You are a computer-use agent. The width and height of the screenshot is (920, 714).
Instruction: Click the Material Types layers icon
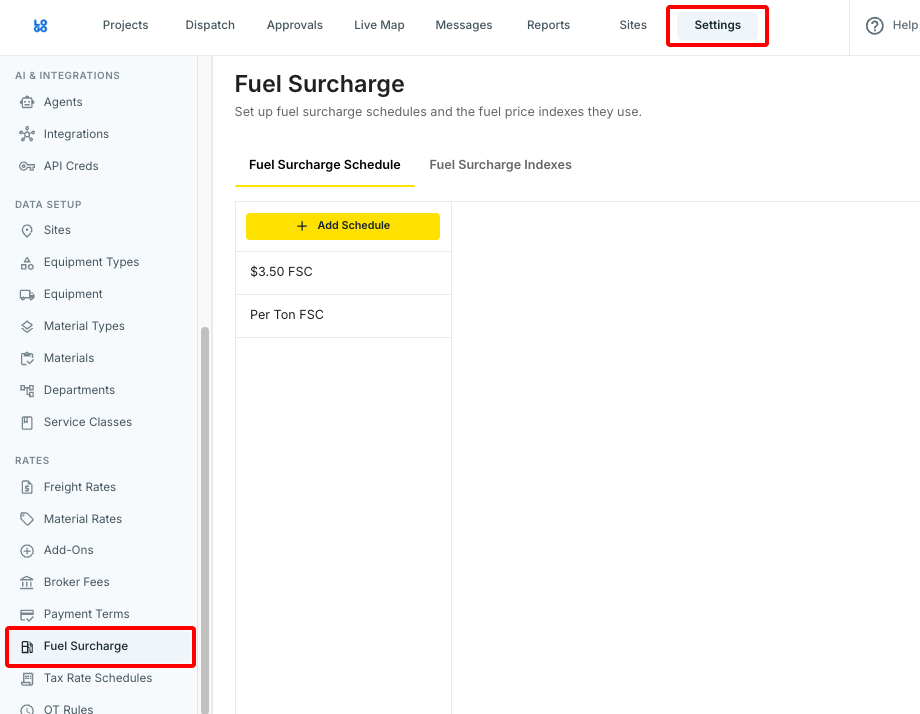[27, 326]
